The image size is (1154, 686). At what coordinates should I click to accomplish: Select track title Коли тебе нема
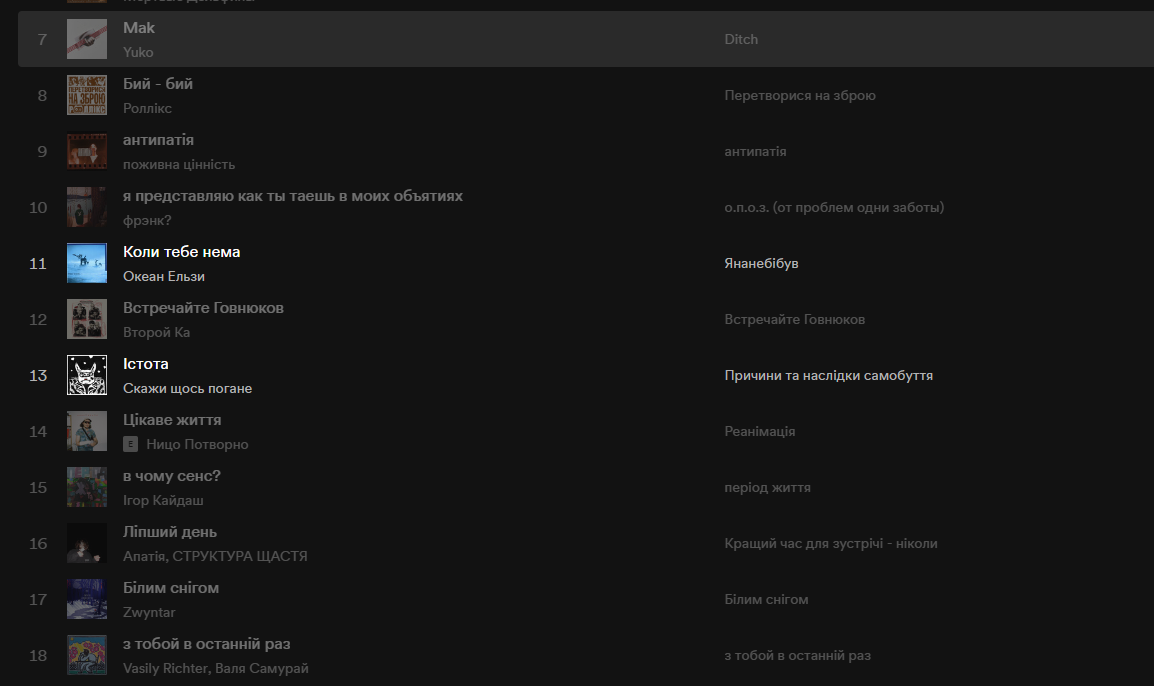point(182,252)
